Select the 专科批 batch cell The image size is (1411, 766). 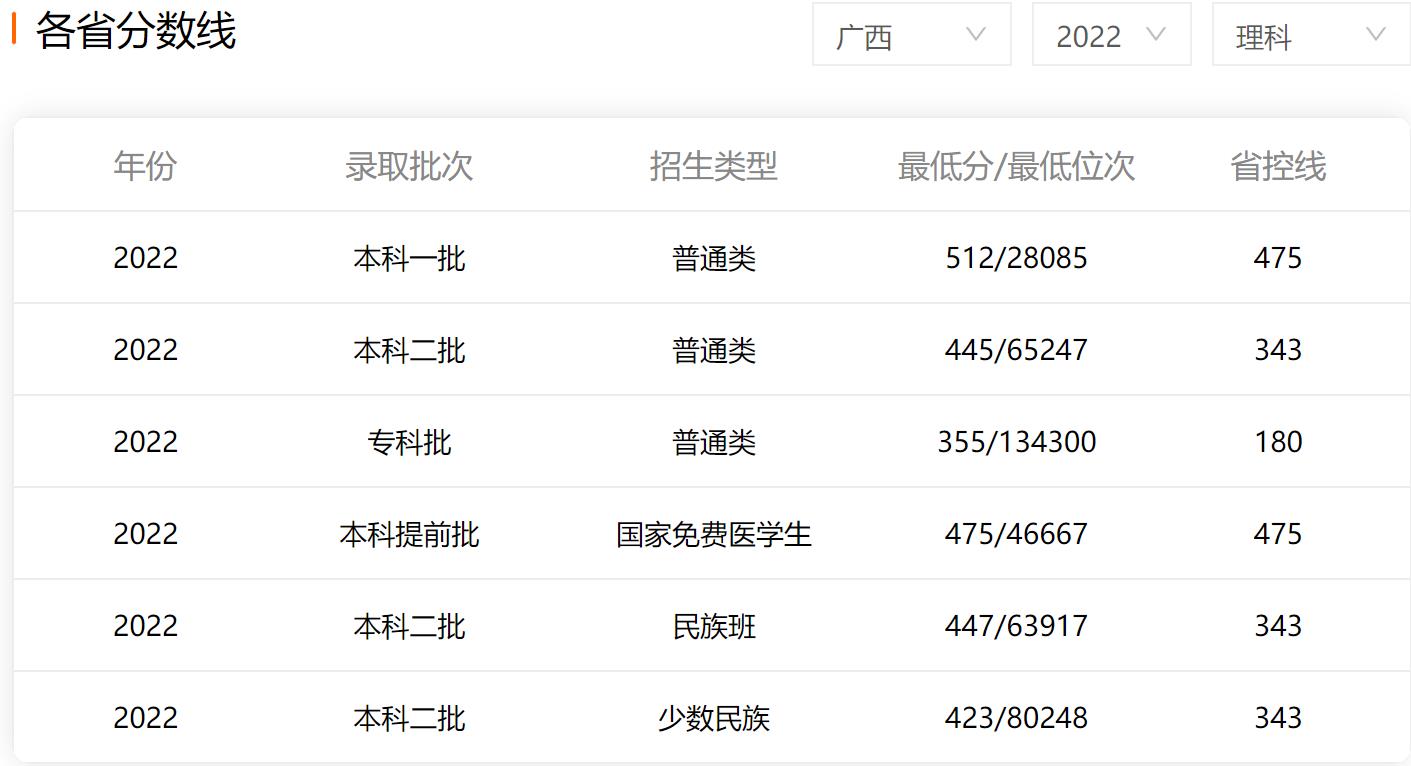tap(409, 442)
